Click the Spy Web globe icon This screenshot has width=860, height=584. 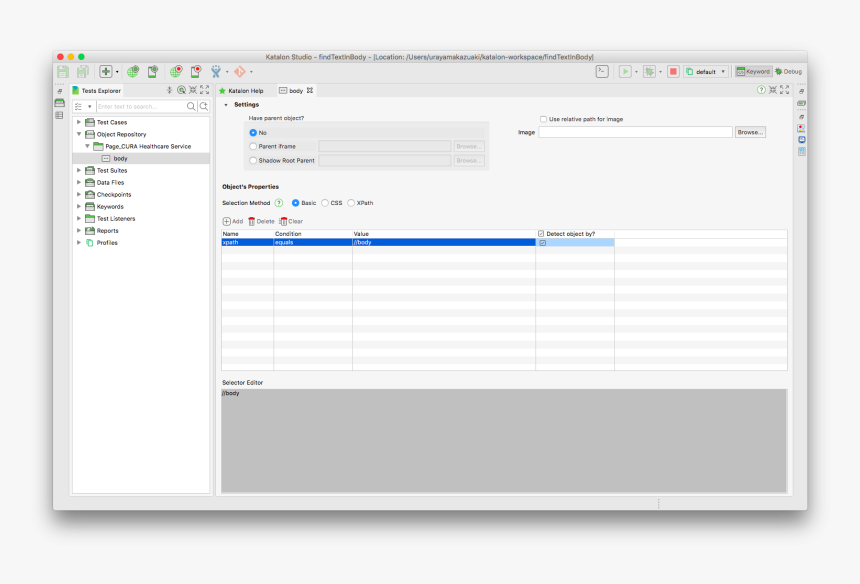[133, 72]
